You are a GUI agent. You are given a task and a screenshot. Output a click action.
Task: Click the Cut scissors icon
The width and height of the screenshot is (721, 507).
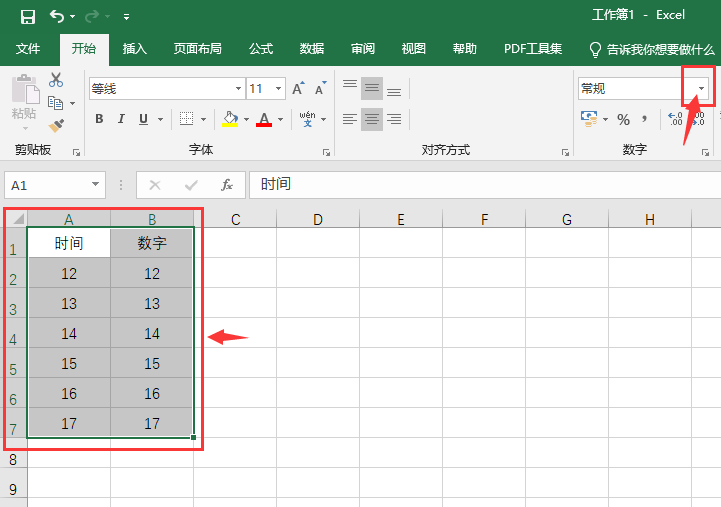click(56, 80)
